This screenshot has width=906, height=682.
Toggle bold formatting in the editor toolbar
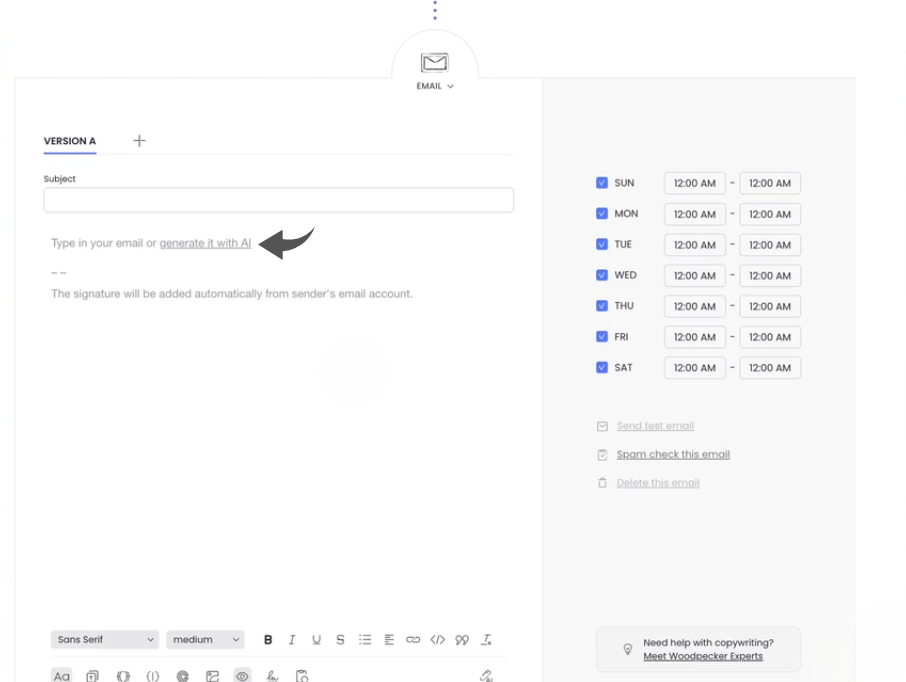[x=268, y=640]
